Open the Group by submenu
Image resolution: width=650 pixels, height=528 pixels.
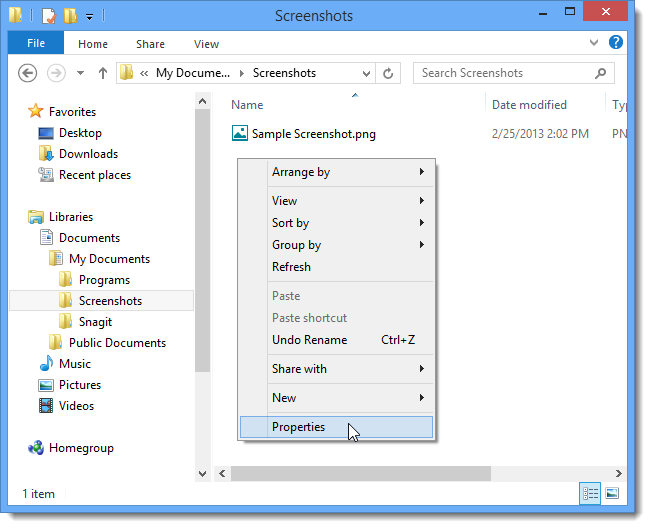336,245
